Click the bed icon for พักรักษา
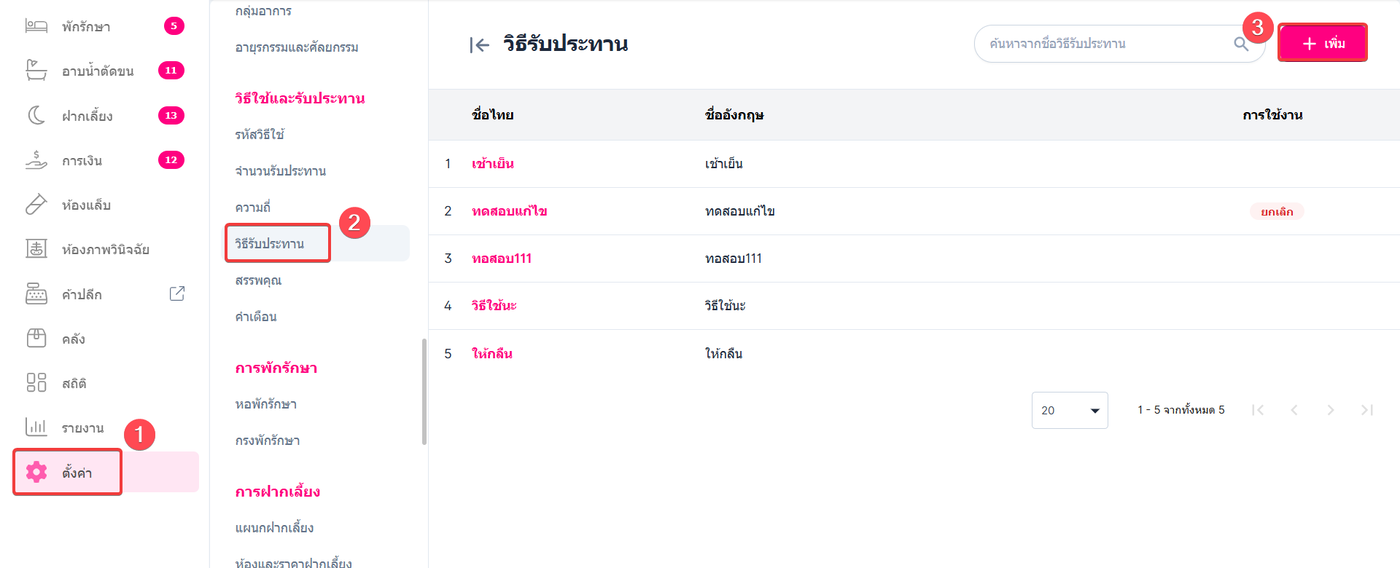This screenshot has height=568, width=1400. 37,26
